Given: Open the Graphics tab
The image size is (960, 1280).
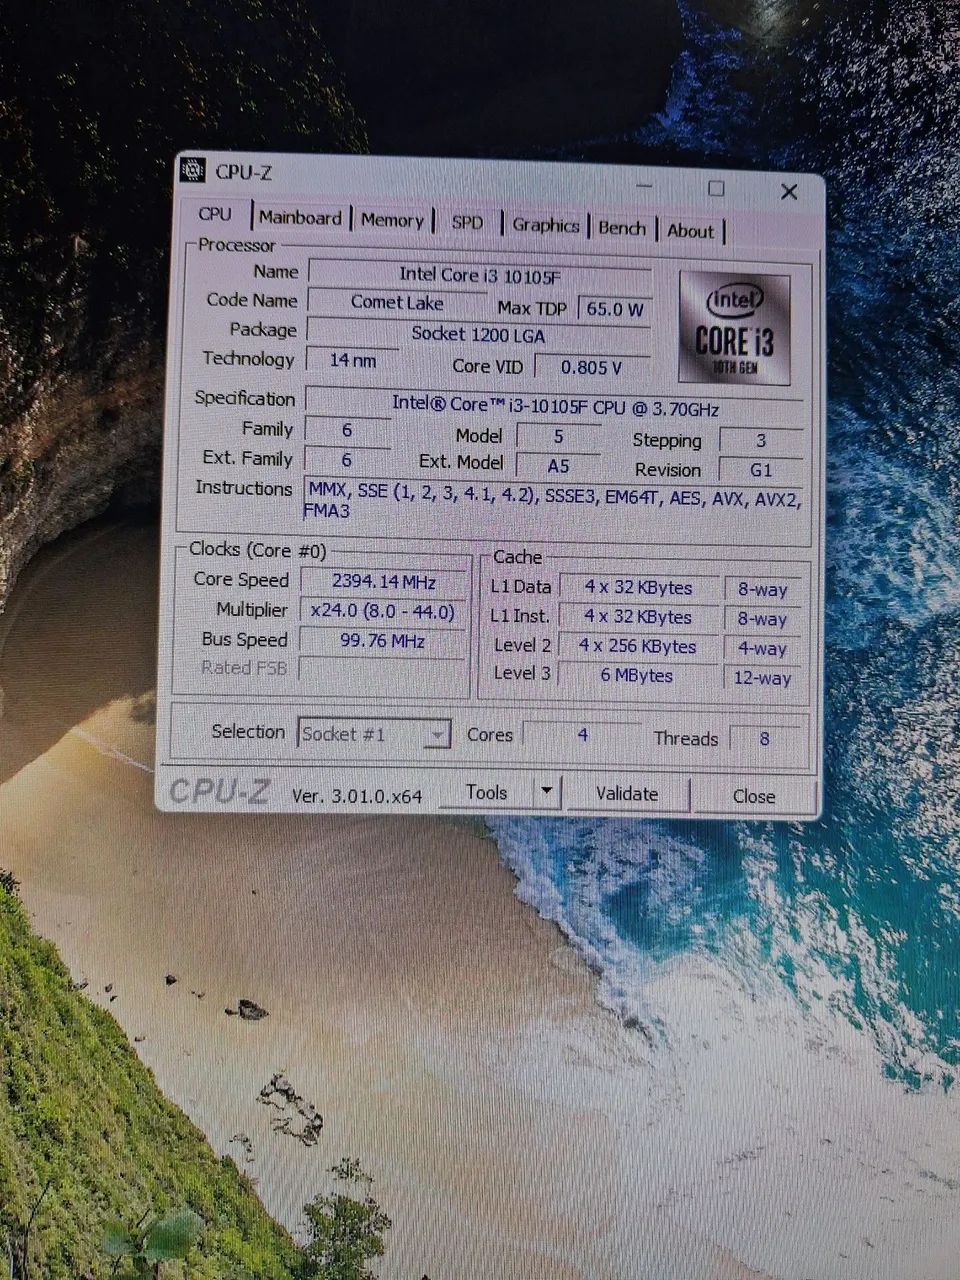Looking at the screenshot, I should tap(546, 226).
